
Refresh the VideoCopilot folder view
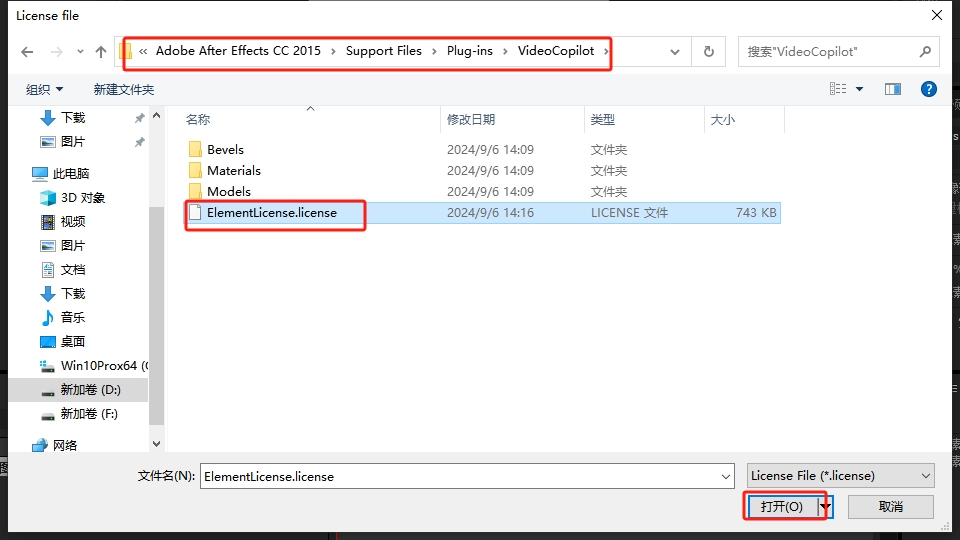(x=709, y=52)
